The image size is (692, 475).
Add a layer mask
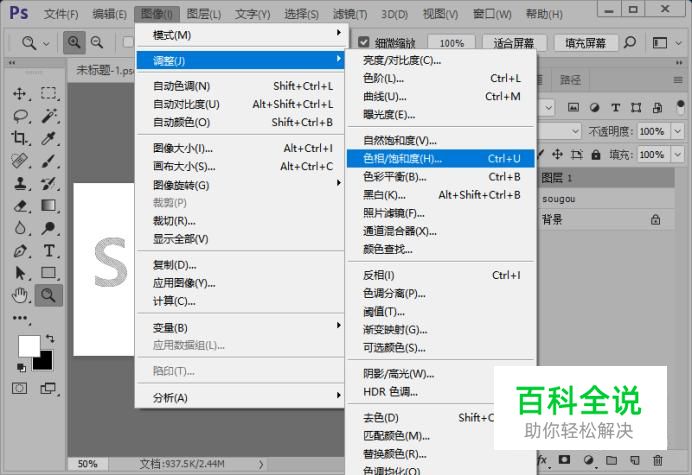click(x=564, y=460)
